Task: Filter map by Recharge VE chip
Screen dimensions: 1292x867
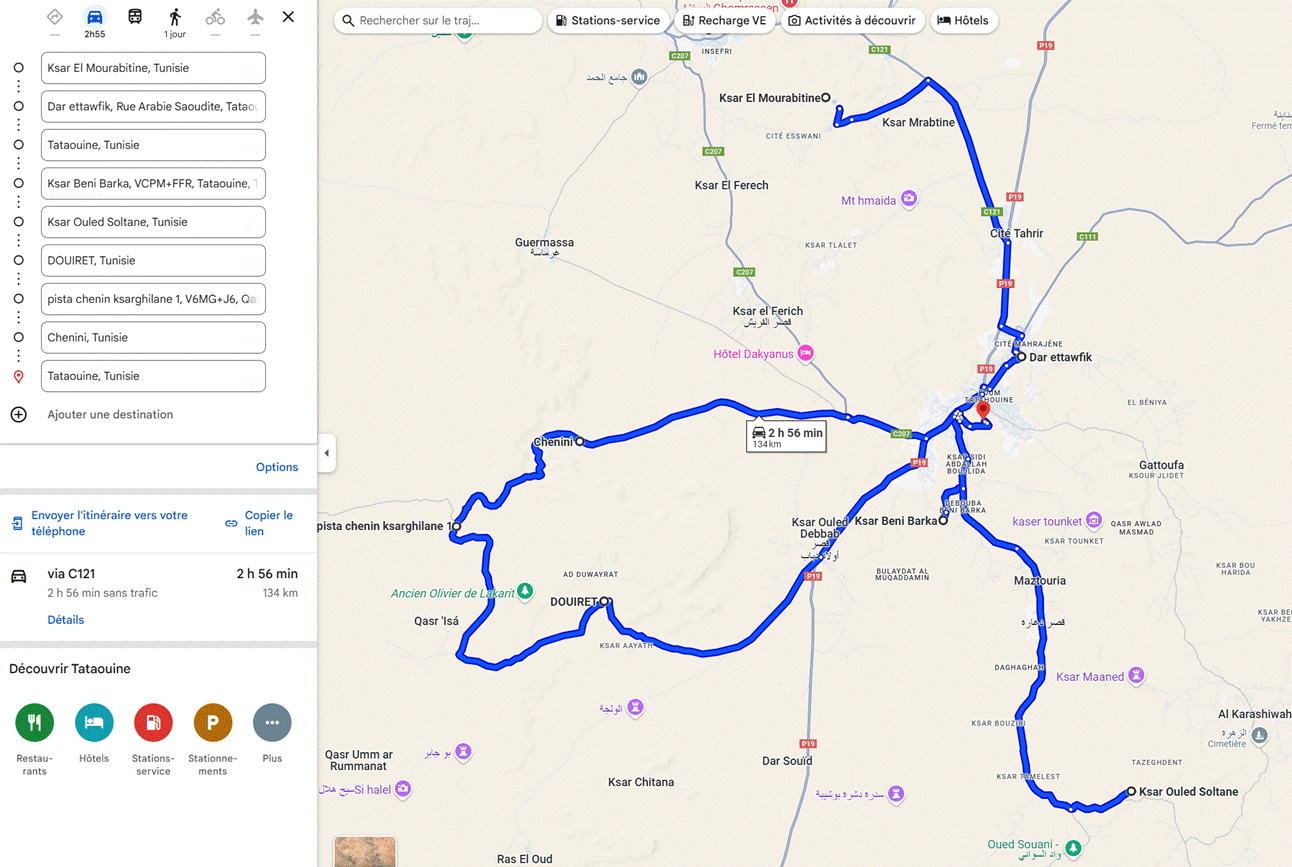Action: (x=724, y=20)
